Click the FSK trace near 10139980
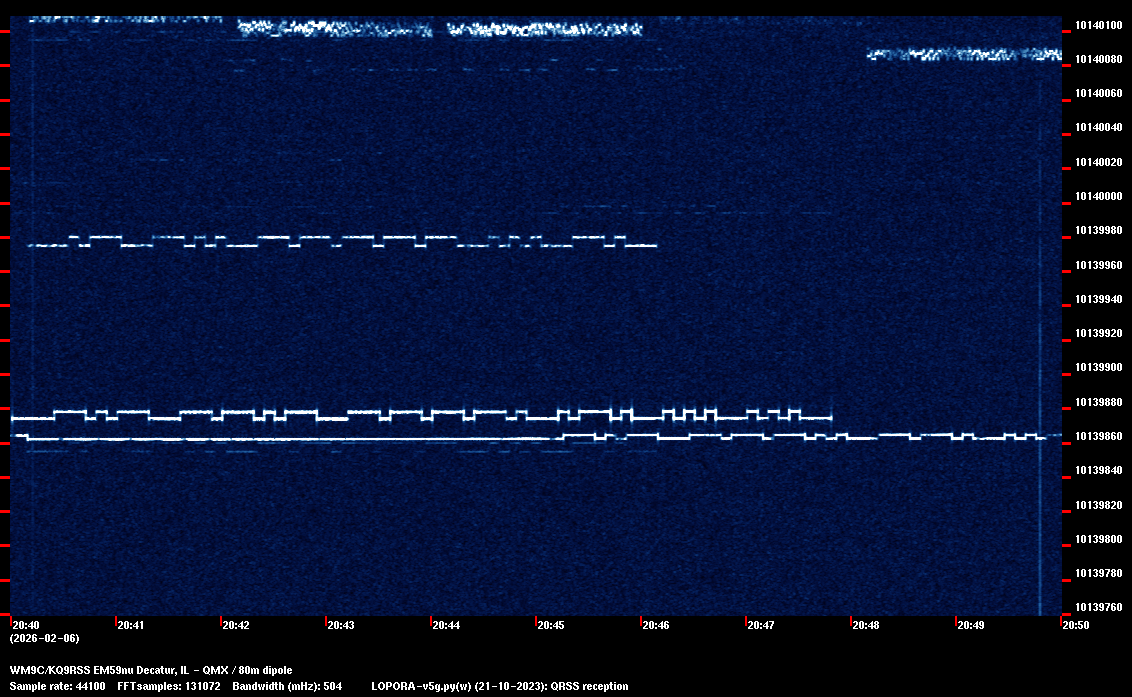1132x697 pixels. click(340, 241)
